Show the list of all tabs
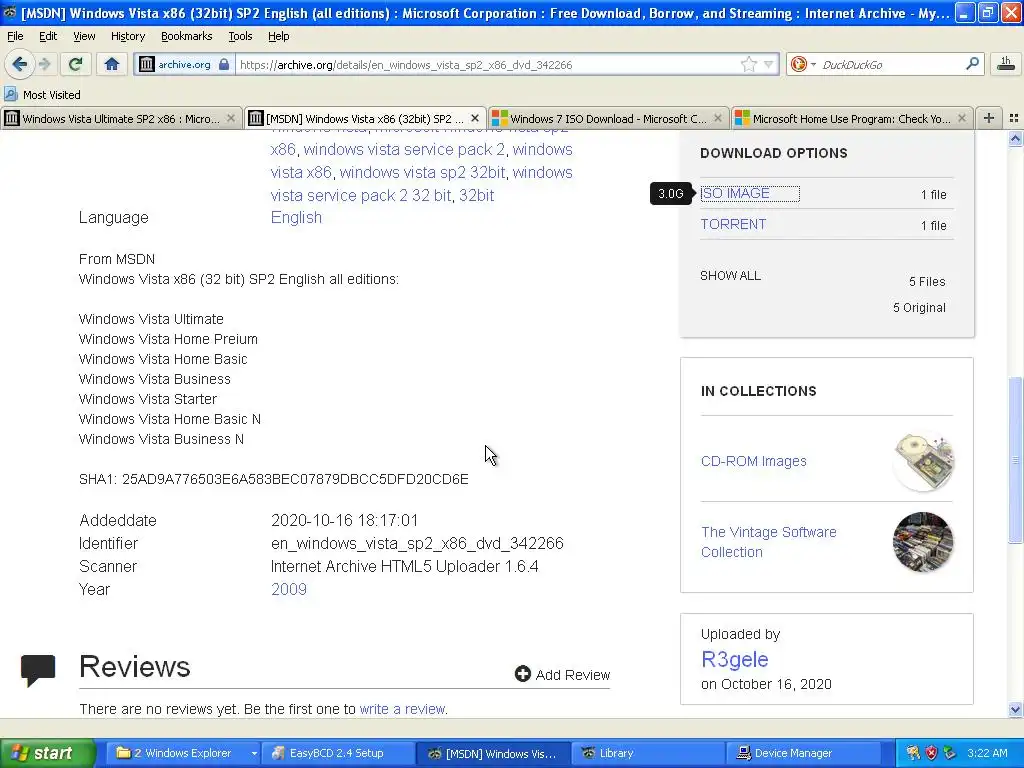Screen dimensions: 1024x768 (1014, 118)
